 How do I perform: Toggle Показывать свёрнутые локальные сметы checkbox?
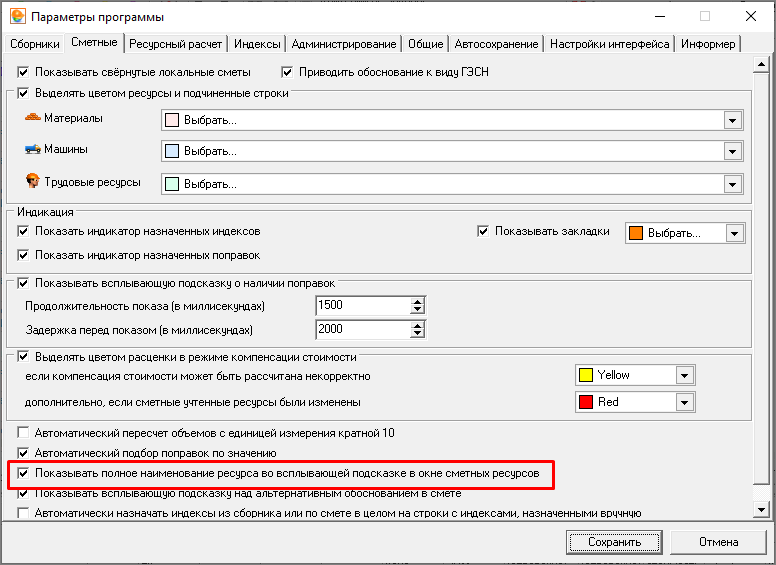pos(24,72)
